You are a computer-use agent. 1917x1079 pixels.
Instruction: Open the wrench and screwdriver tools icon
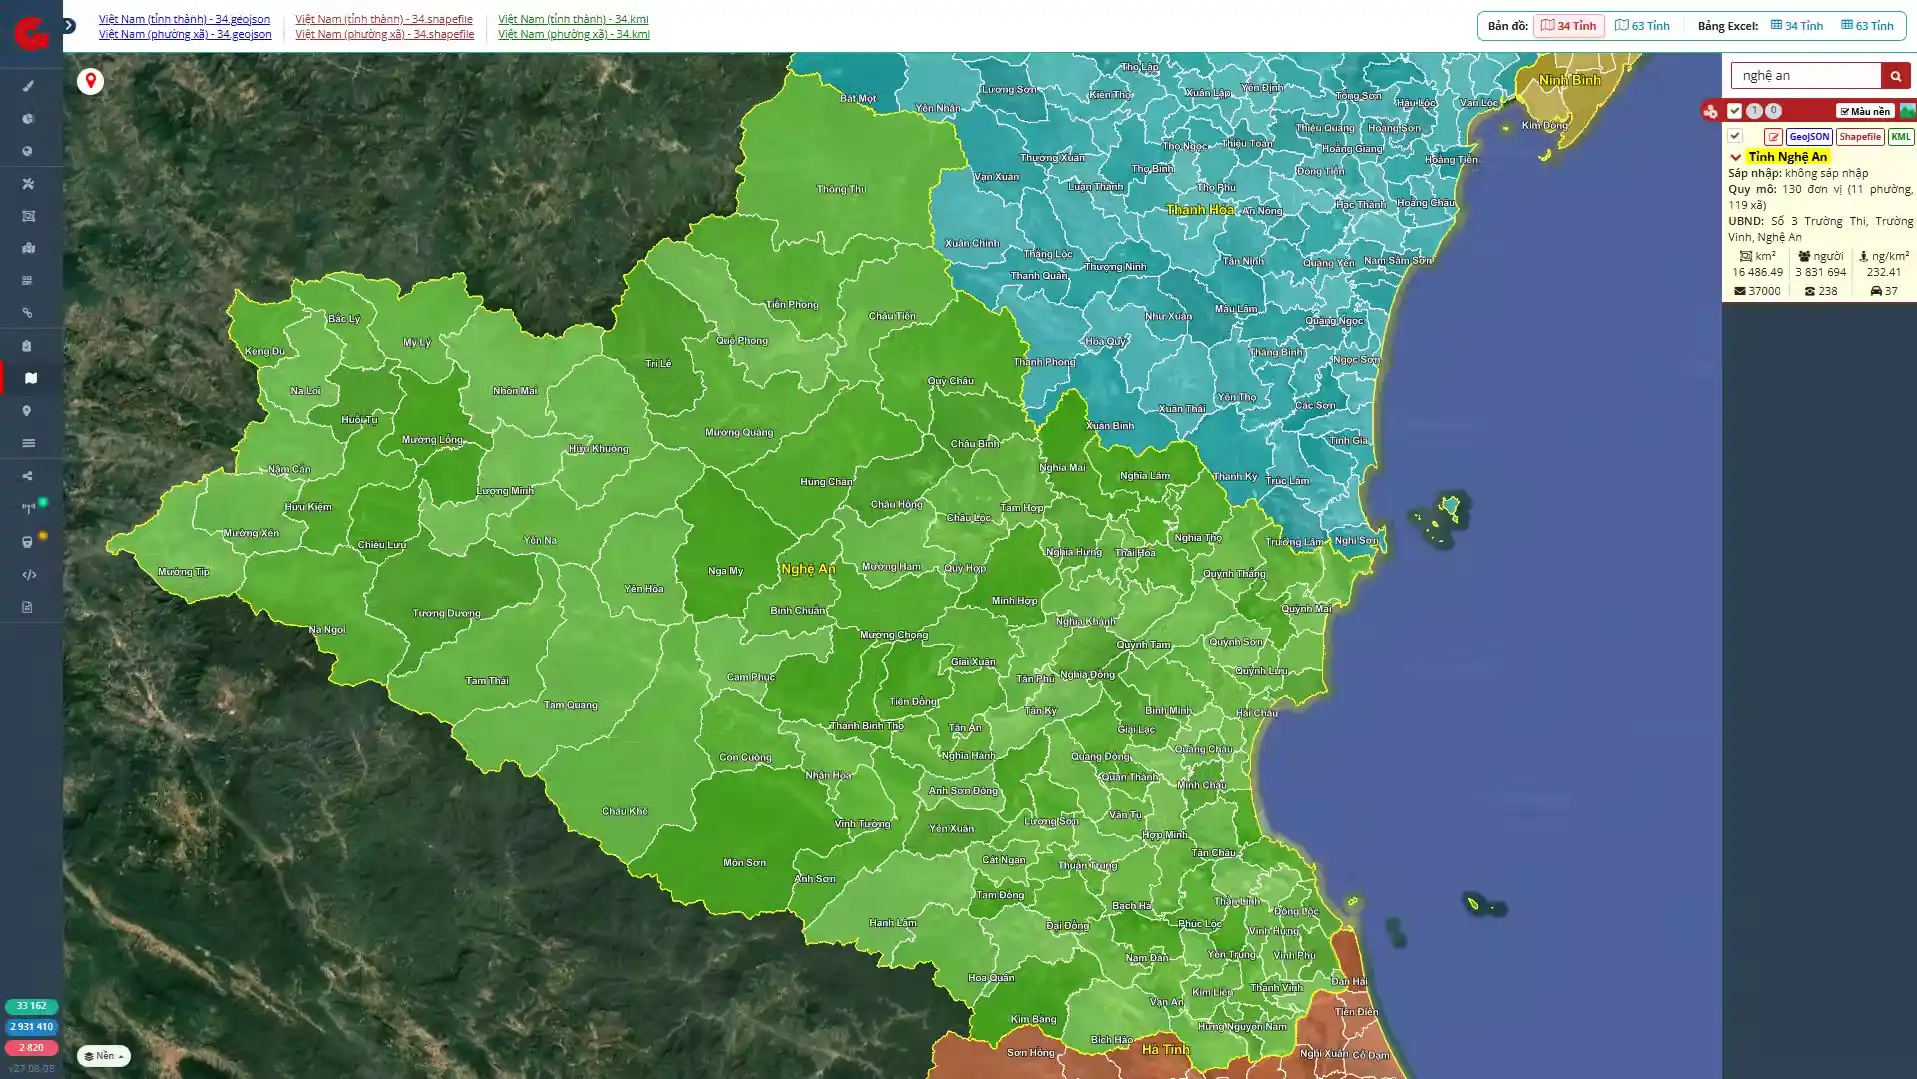[x=28, y=184]
